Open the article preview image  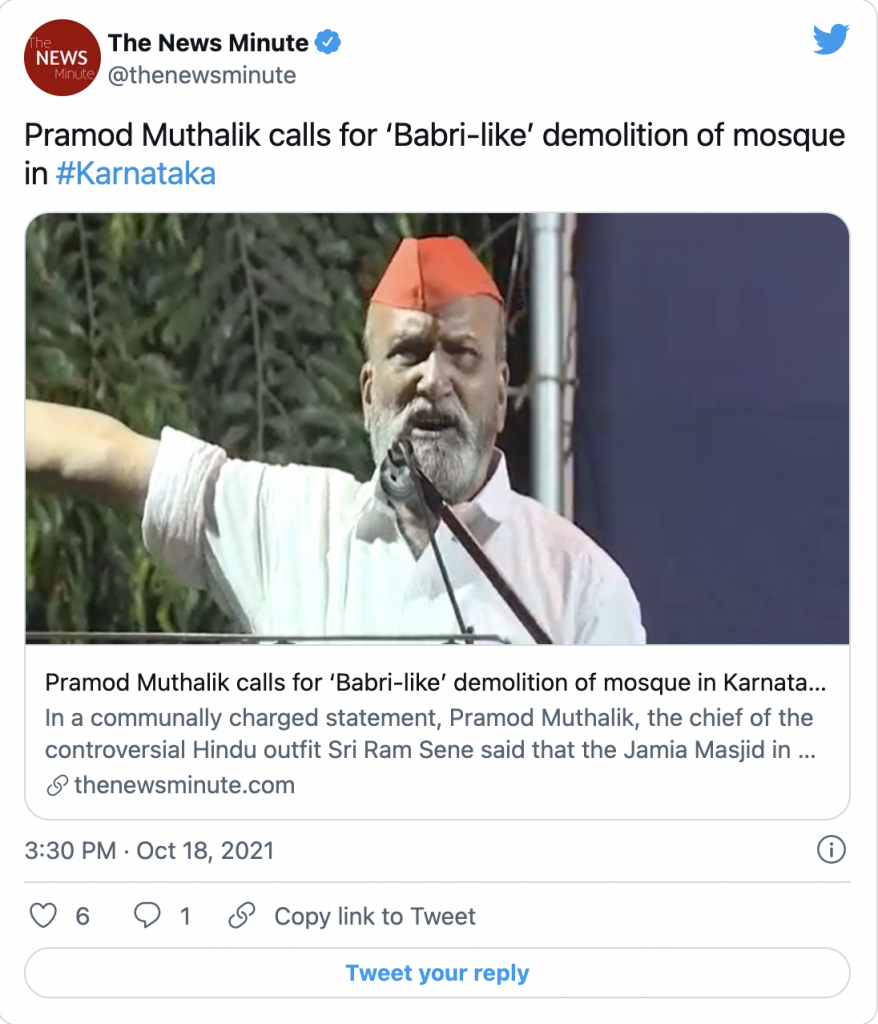coord(437,428)
